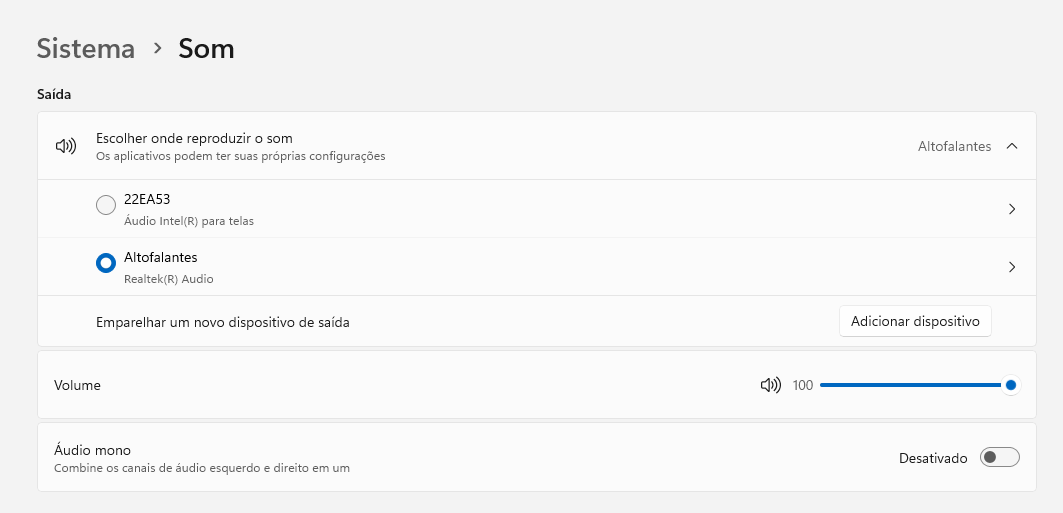This screenshot has width=1063, height=513.
Task: Open Altofalantes device details chevron
Action: pyautogui.click(x=1011, y=267)
